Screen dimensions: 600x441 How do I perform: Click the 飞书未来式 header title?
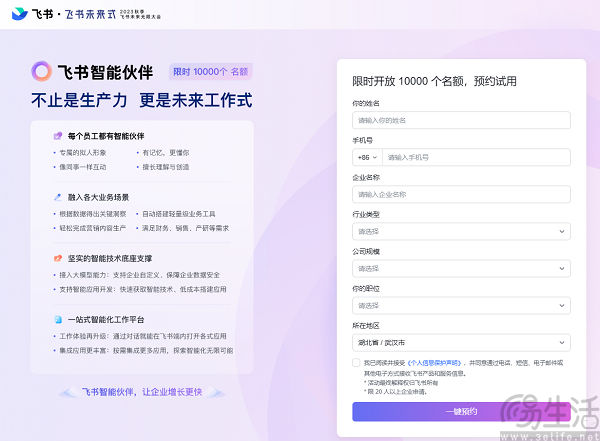[x=90, y=14]
